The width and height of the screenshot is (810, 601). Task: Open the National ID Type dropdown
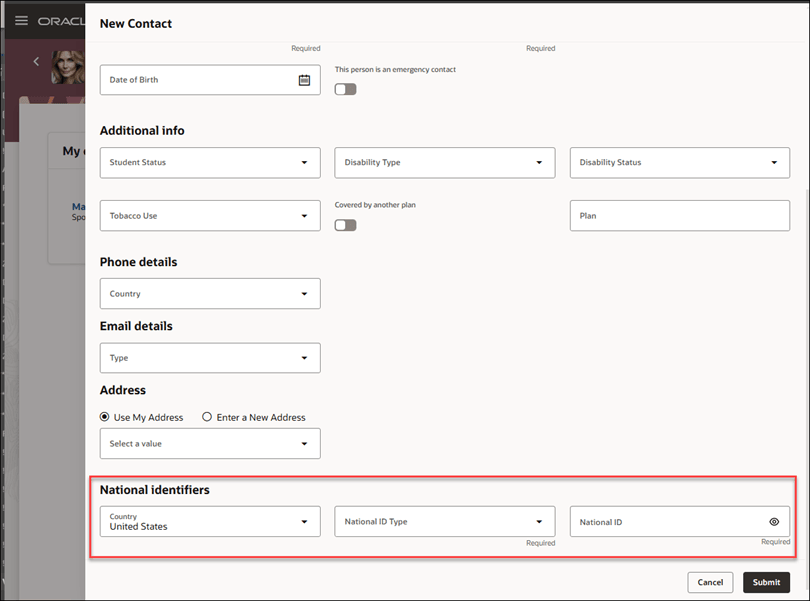tap(445, 521)
